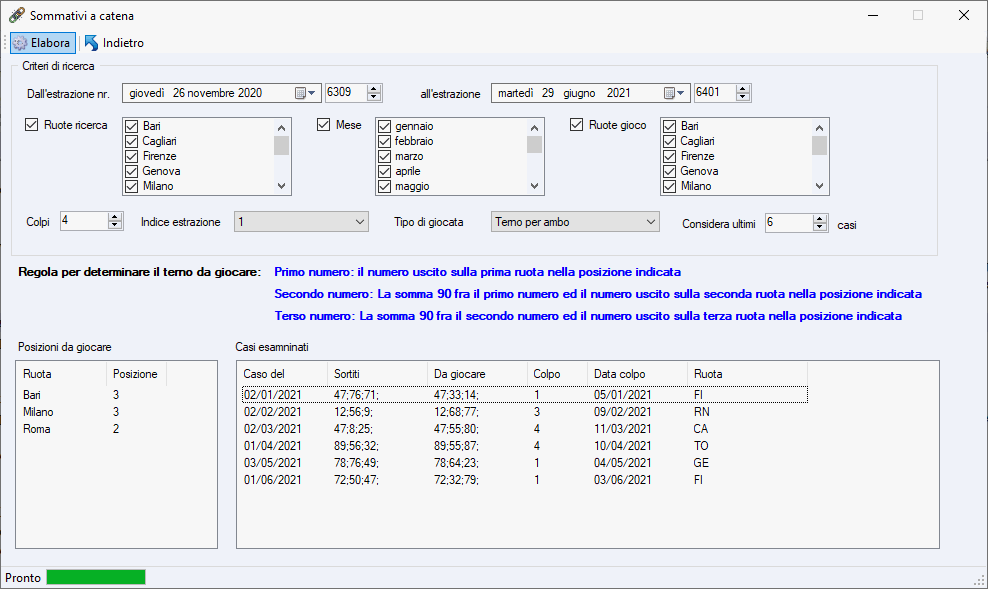Close the Sommativi a catena window
The height and width of the screenshot is (589, 988).
(963, 15)
